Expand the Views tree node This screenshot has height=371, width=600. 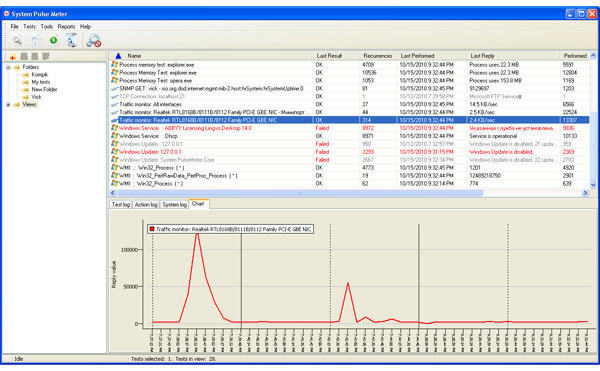pyautogui.click(x=8, y=104)
